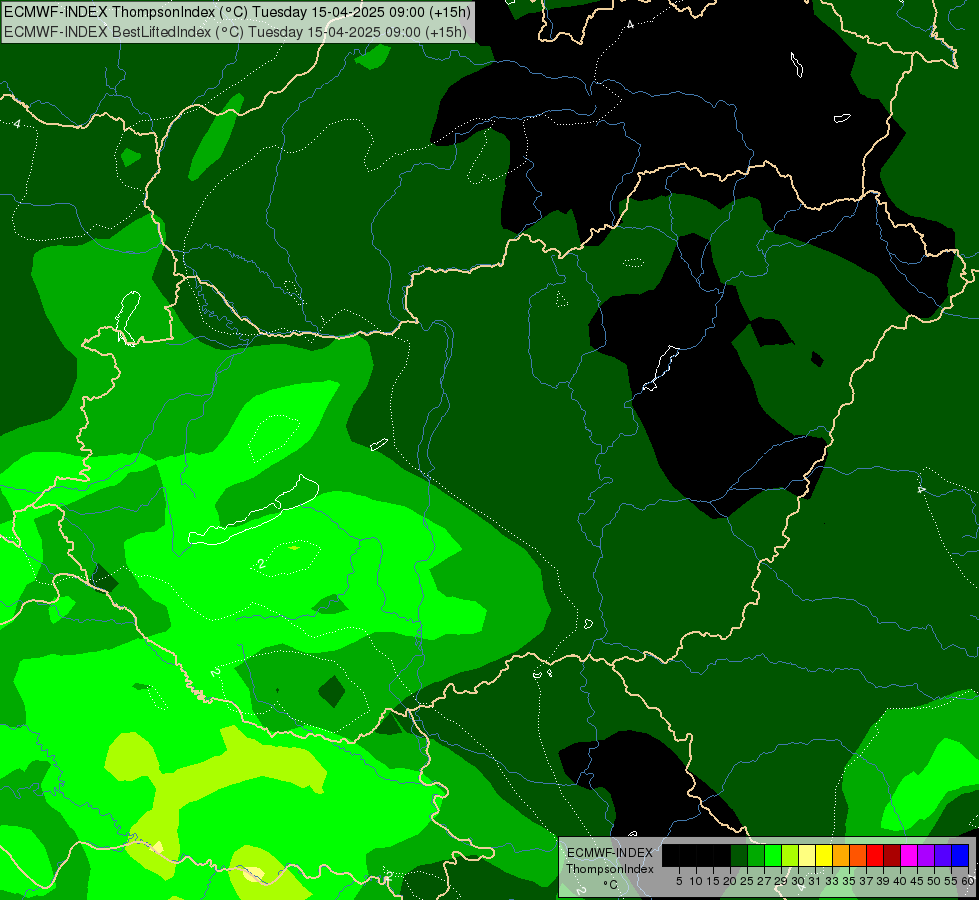Select the medium green 25–27 legend swatch
Image resolution: width=979 pixels, height=900 pixels.
[x=756, y=855]
